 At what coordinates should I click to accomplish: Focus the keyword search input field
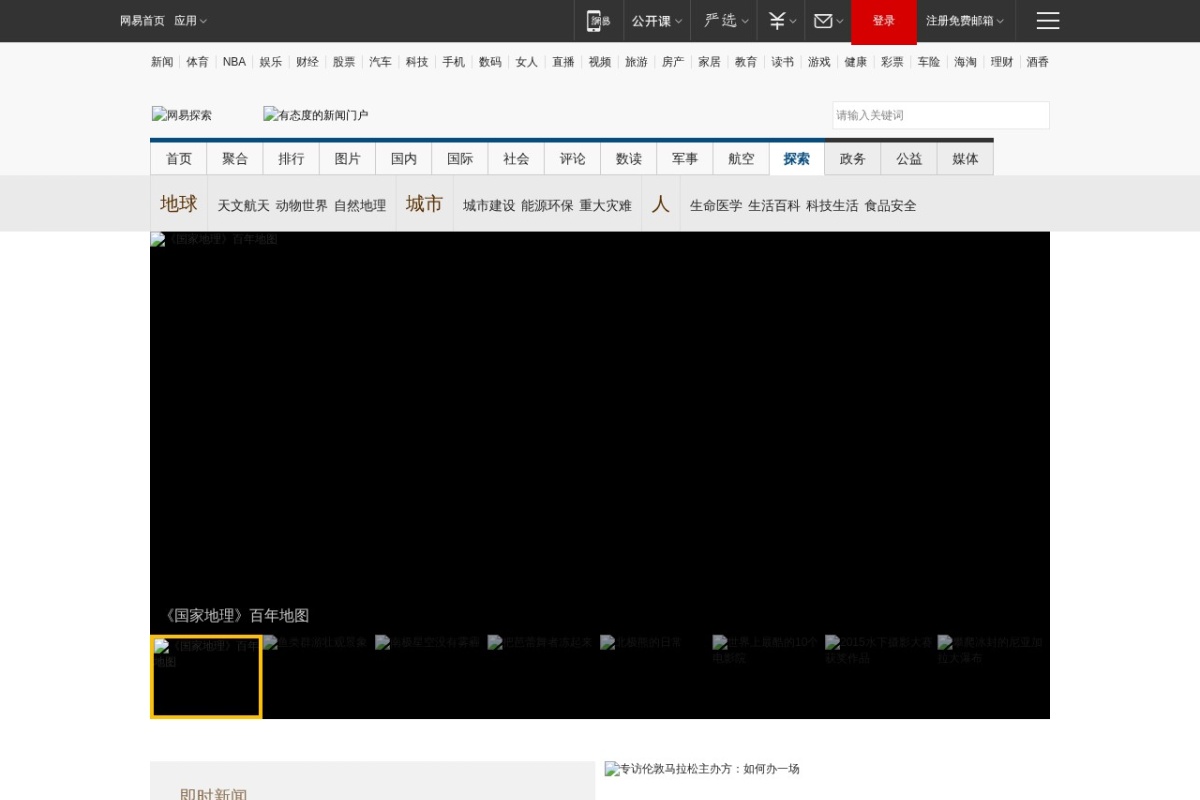pos(941,115)
